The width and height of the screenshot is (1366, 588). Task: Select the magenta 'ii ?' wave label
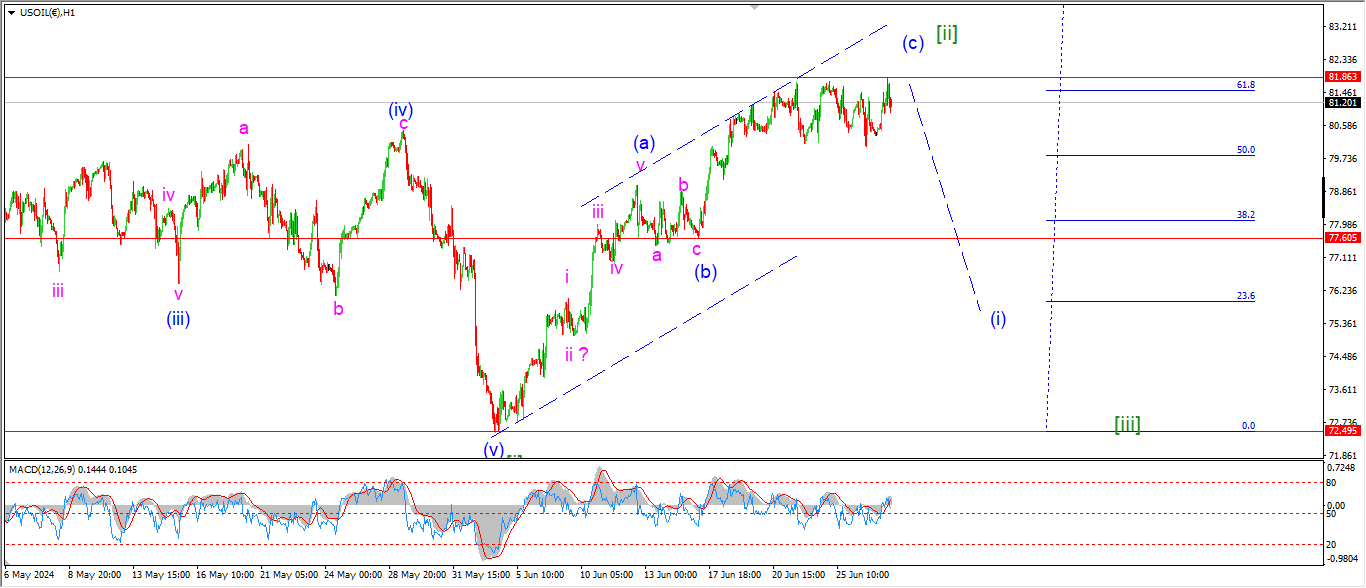point(576,353)
